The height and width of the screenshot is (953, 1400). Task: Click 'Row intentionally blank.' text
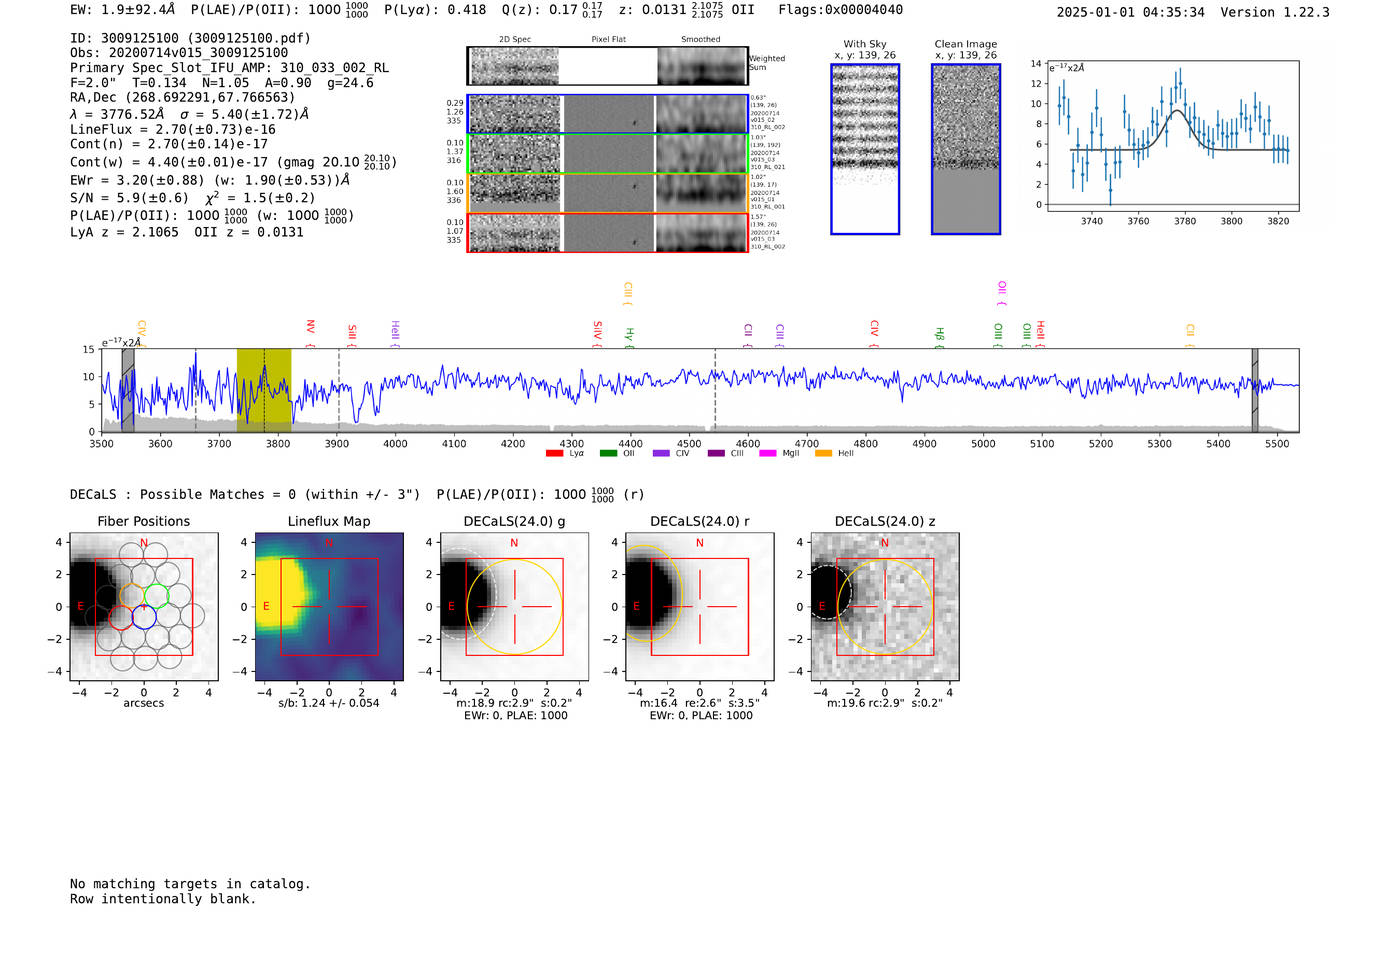[163, 899]
